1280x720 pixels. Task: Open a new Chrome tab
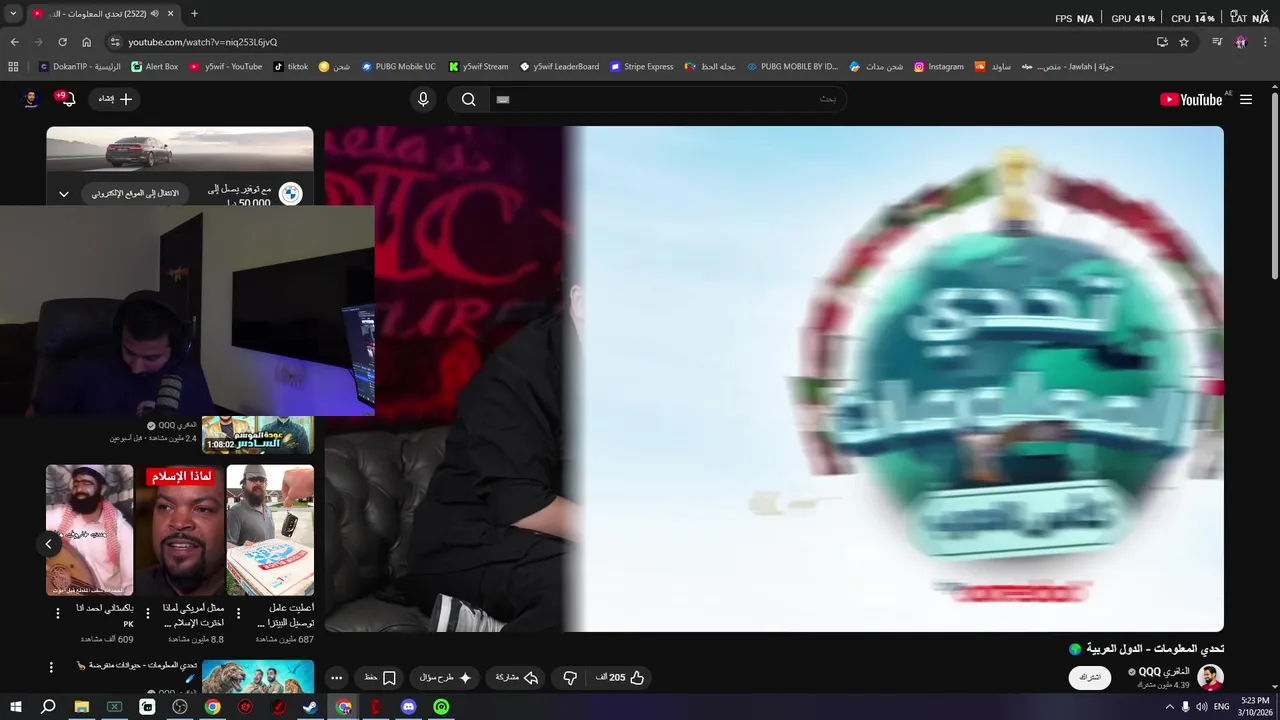(x=194, y=14)
